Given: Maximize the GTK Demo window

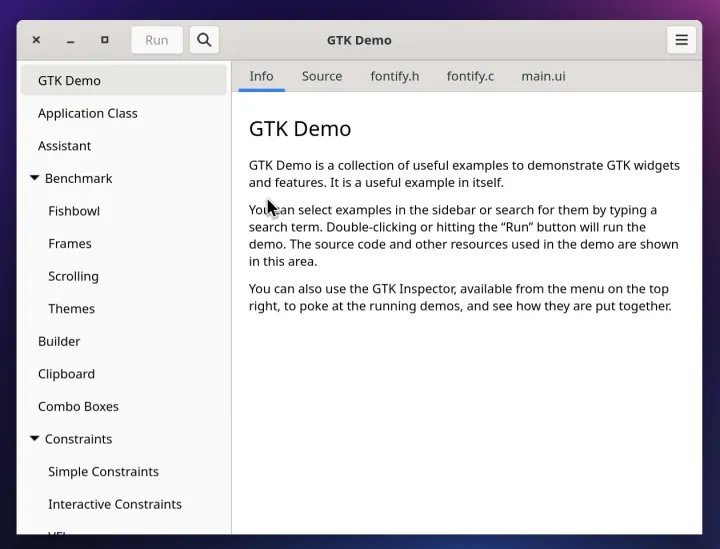Looking at the screenshot, I should click(105, 40).
